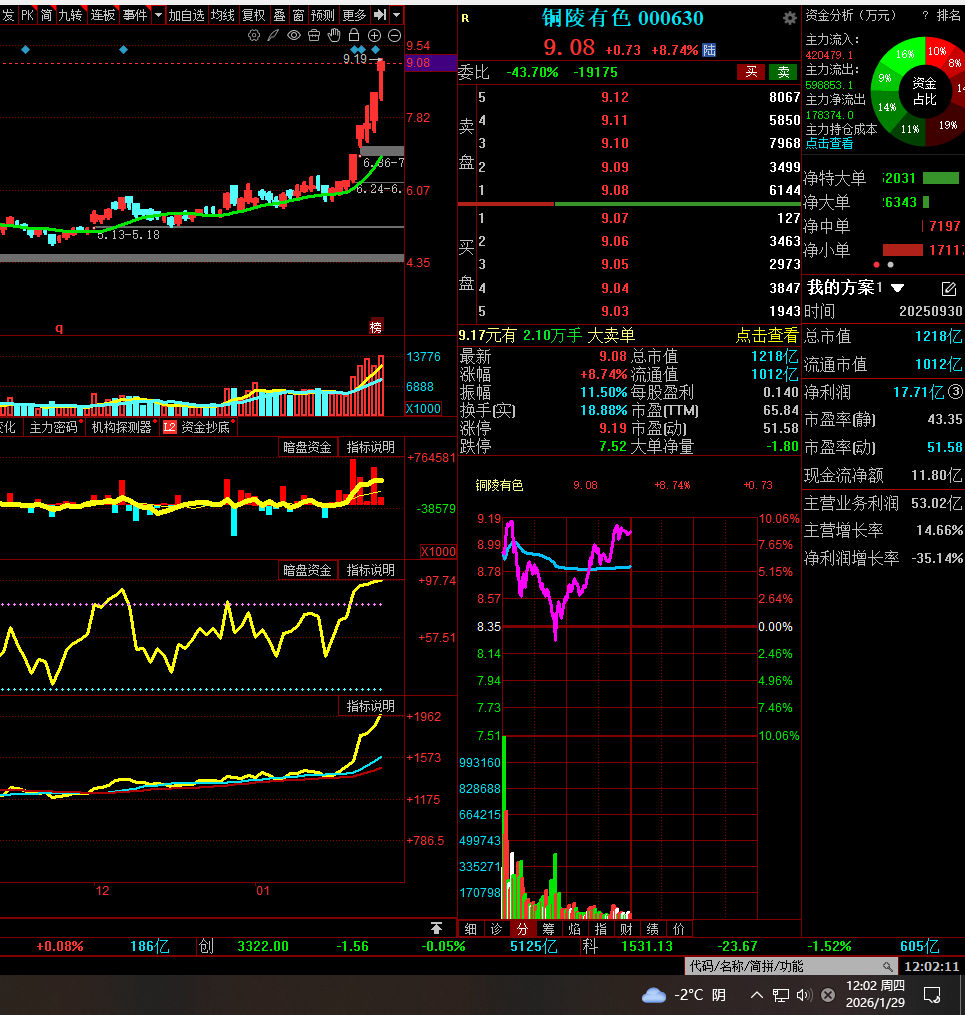Click scroll-to-top arrow icon below chart
This screenshot has height=1015, width=965.
click(436, 928)
